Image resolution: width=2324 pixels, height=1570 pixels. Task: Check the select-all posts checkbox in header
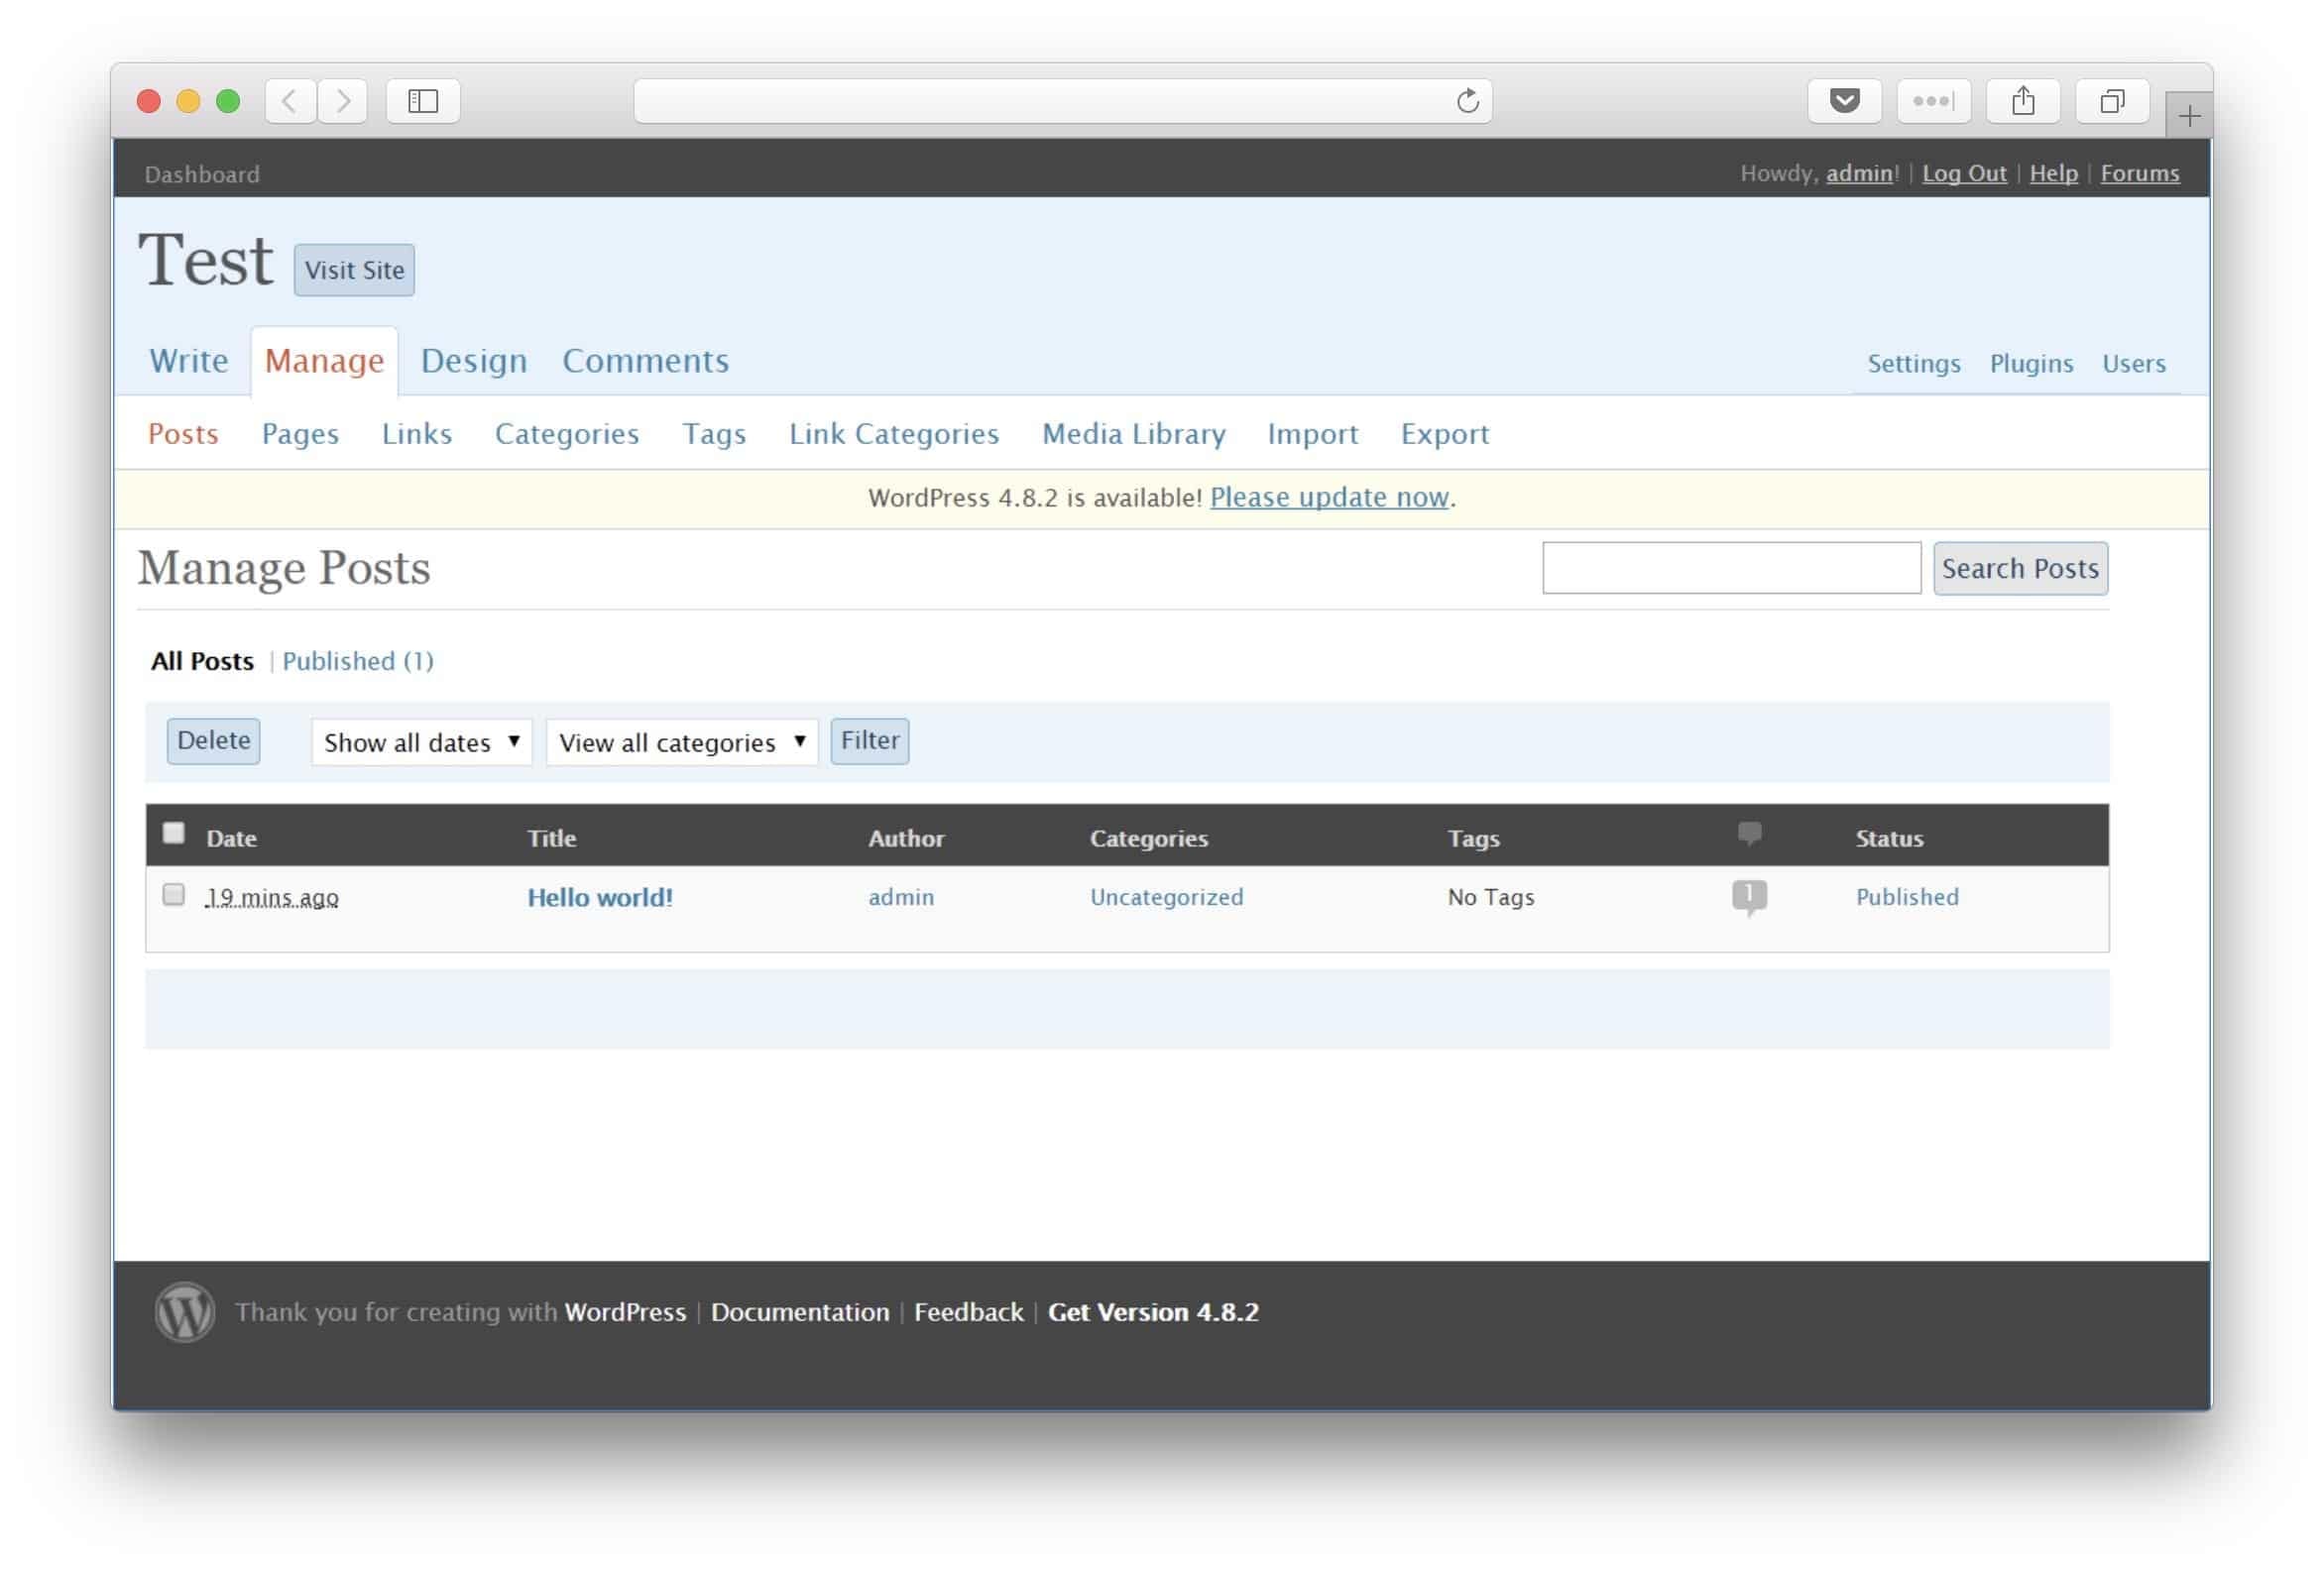[x=174, y=833]
